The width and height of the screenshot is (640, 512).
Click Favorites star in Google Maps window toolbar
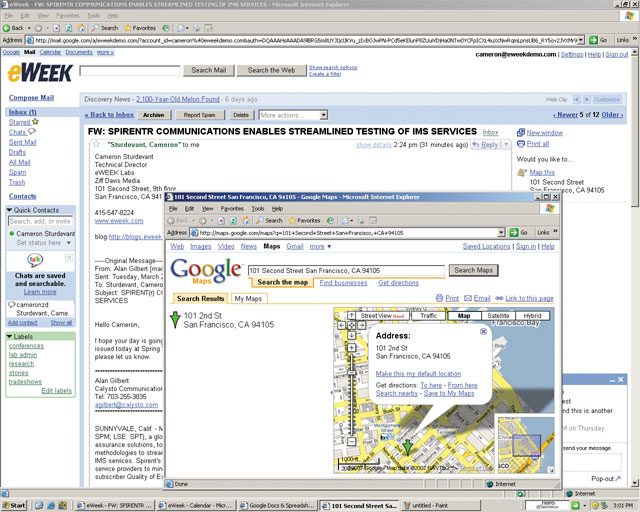point(292,220)
